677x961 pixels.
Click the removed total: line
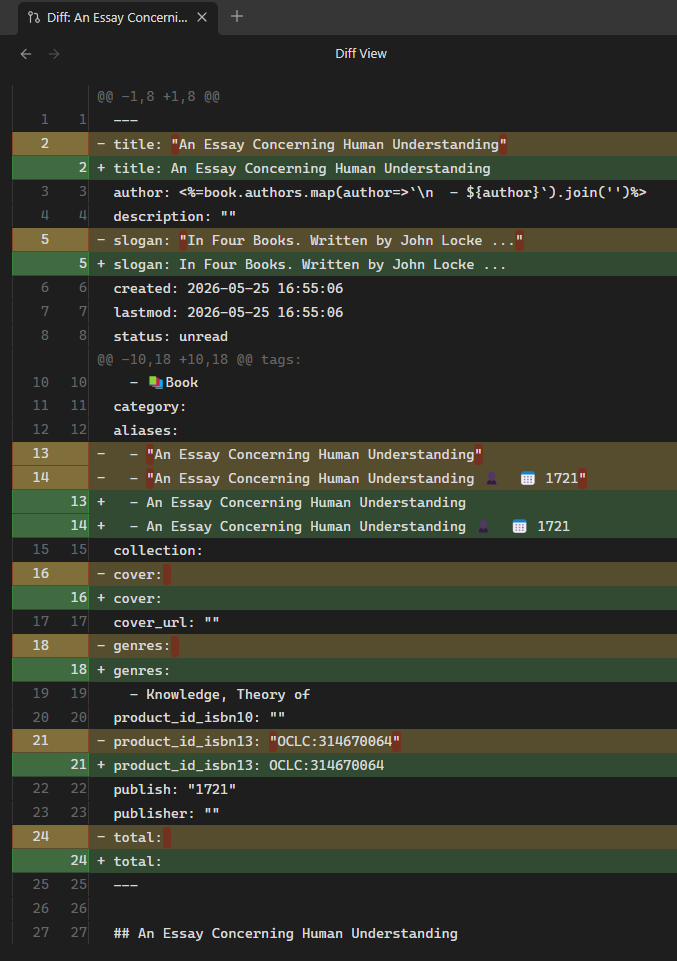(x=344, y=837)
